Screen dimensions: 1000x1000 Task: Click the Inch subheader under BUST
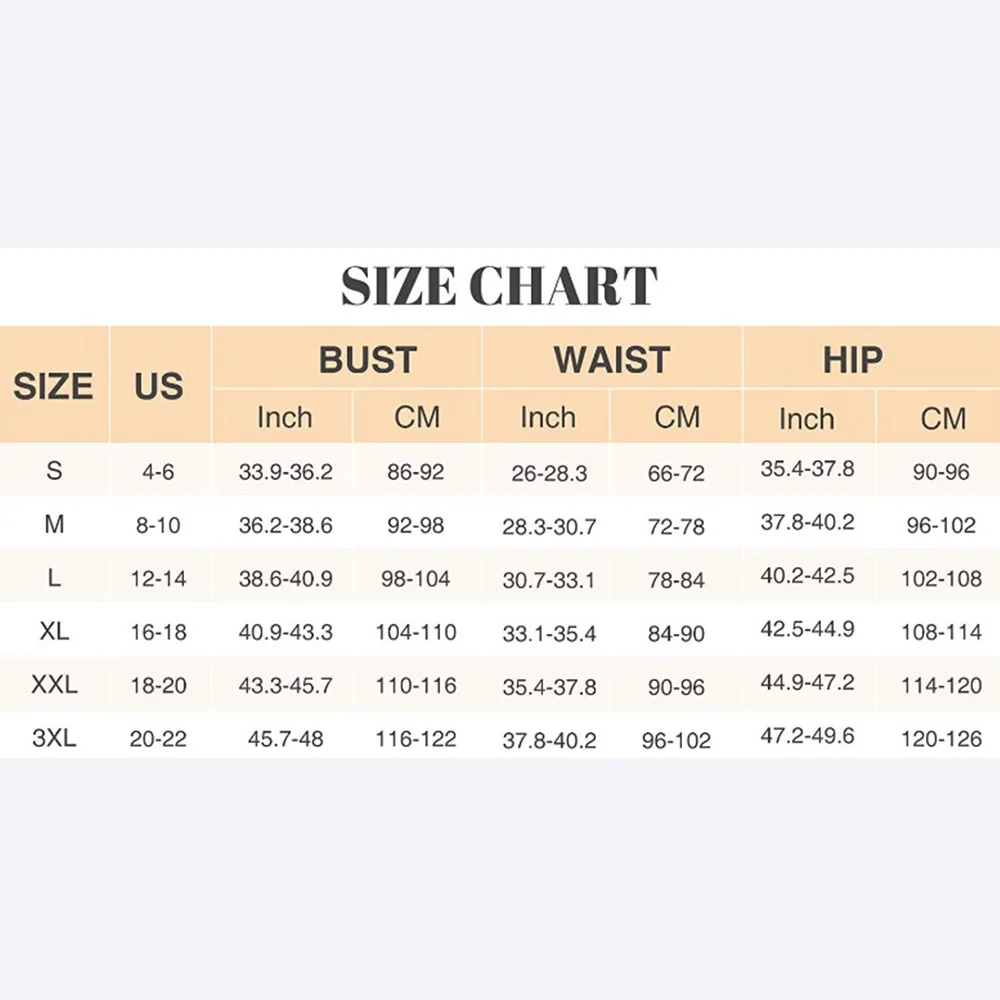tap(285, 417)
